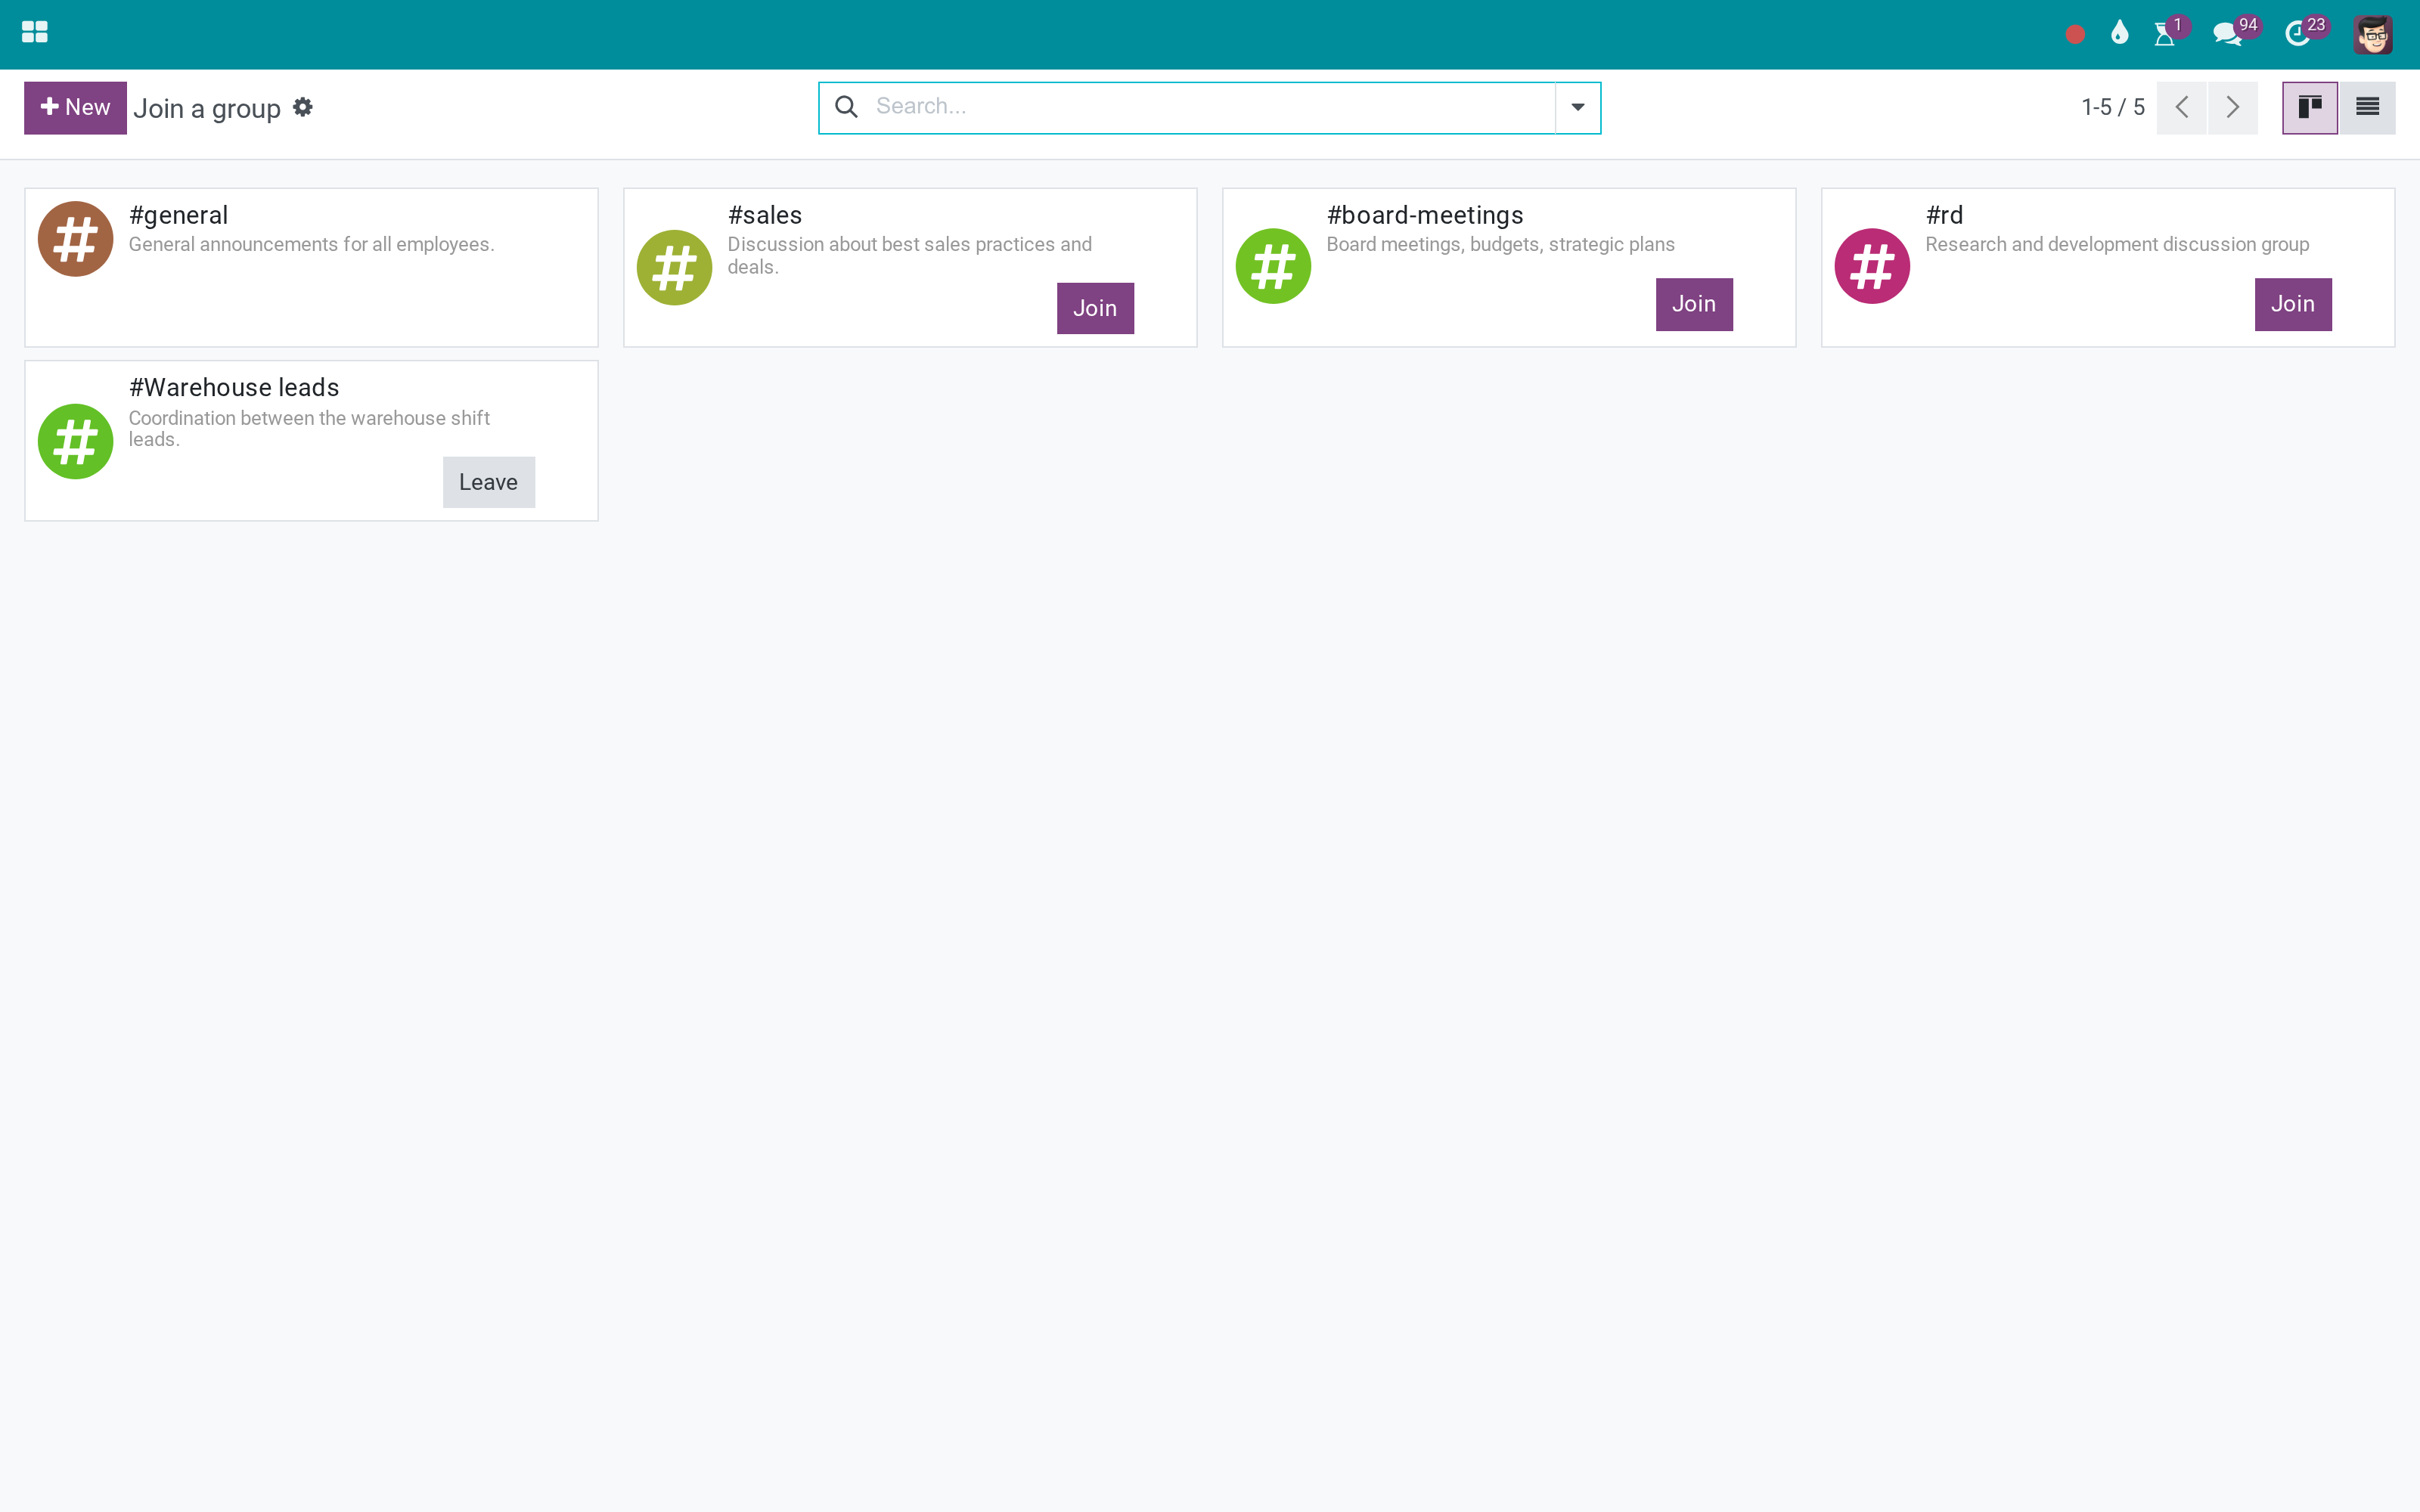Go to previous page of groups
This screenshot has height=1512, width=2420.
tap(2182, 107)
